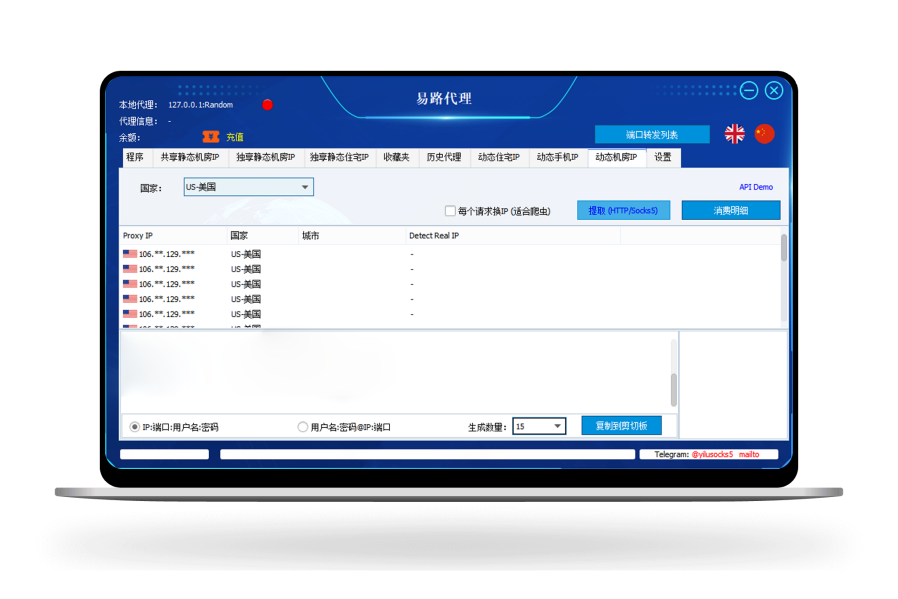The width and height of the screenshot is (898, 599).
Task: Switch to the 共享静态机房IP tab
Action: [190, 157]
